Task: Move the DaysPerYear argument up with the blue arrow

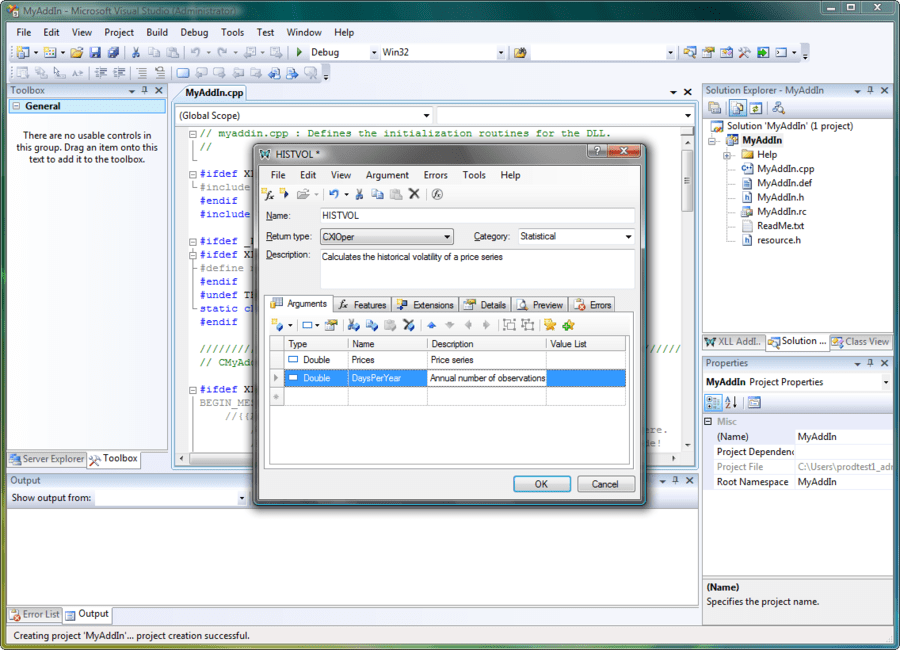Action: [x=431, y=325]
